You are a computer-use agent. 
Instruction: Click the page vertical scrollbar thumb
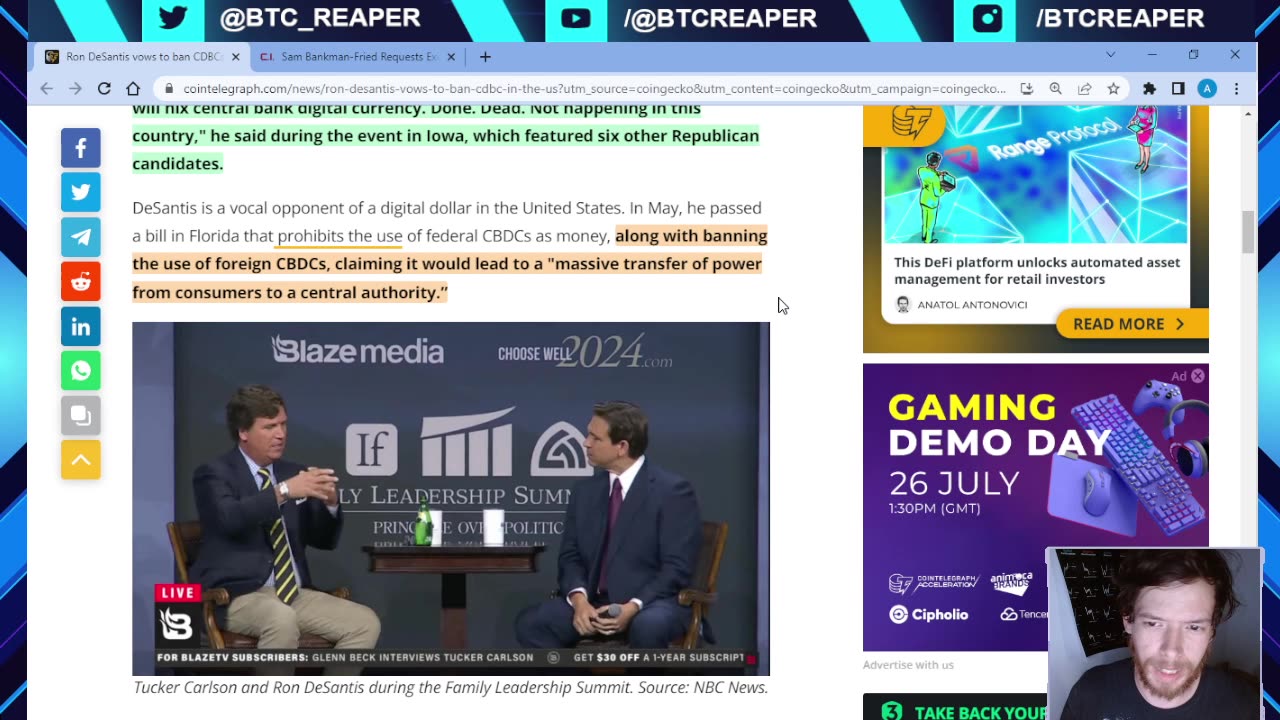tap(1248, 232)
